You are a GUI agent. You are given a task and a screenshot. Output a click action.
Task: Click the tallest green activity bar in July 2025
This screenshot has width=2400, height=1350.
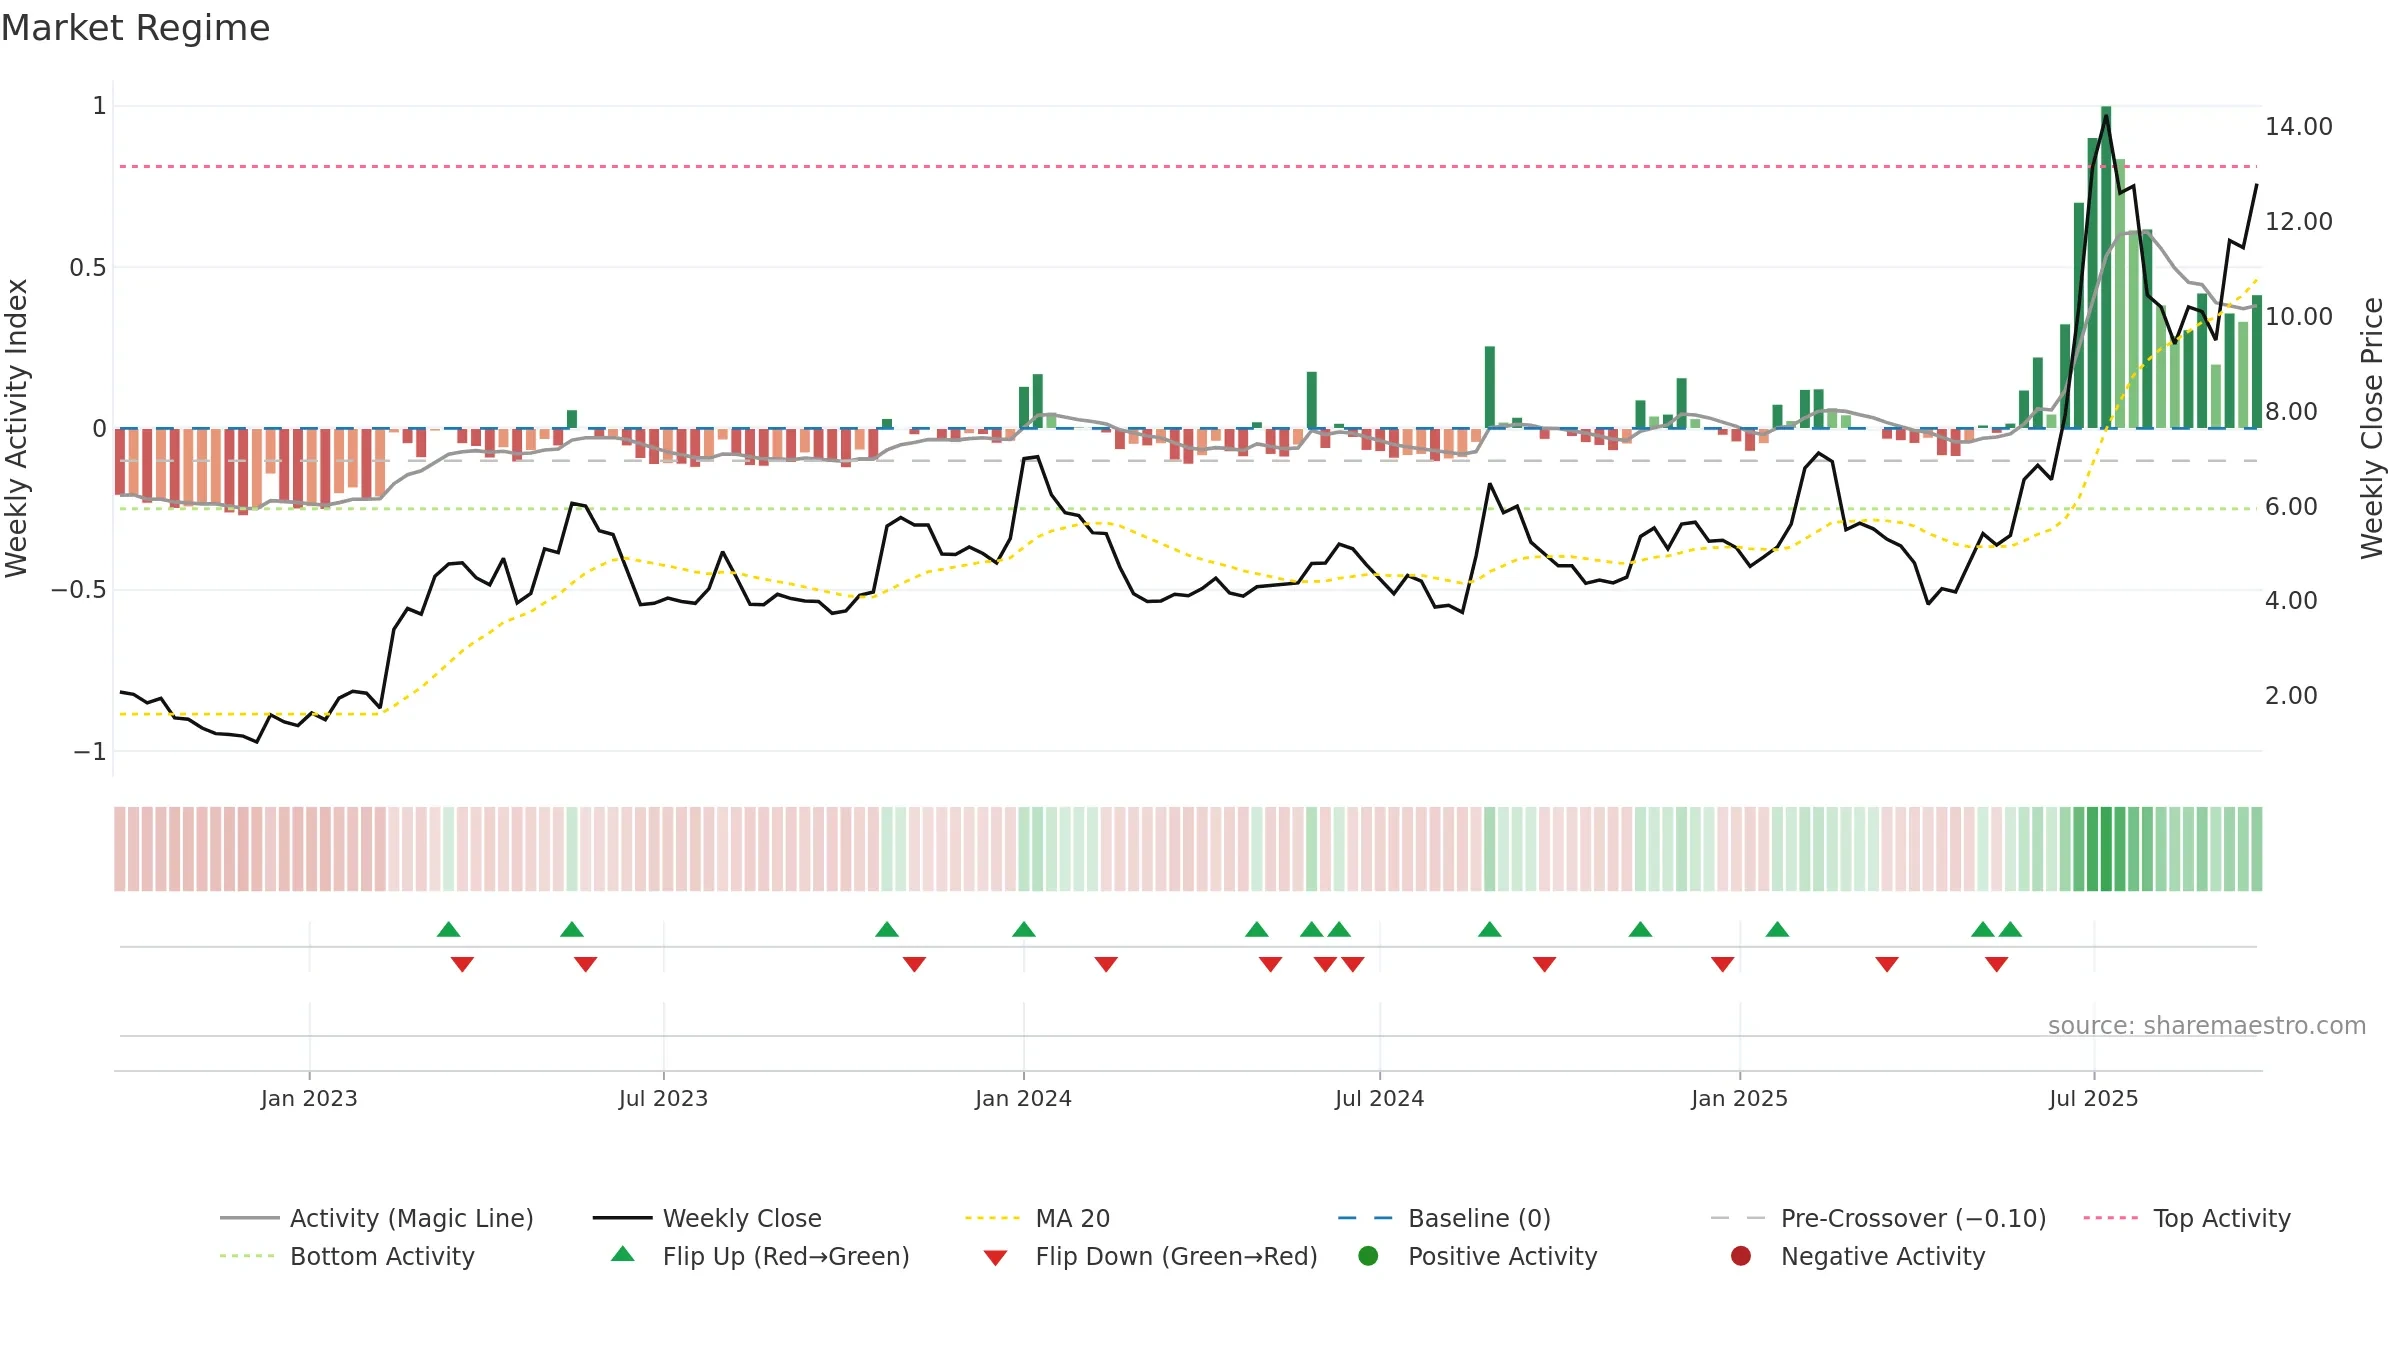[2106, 267]
